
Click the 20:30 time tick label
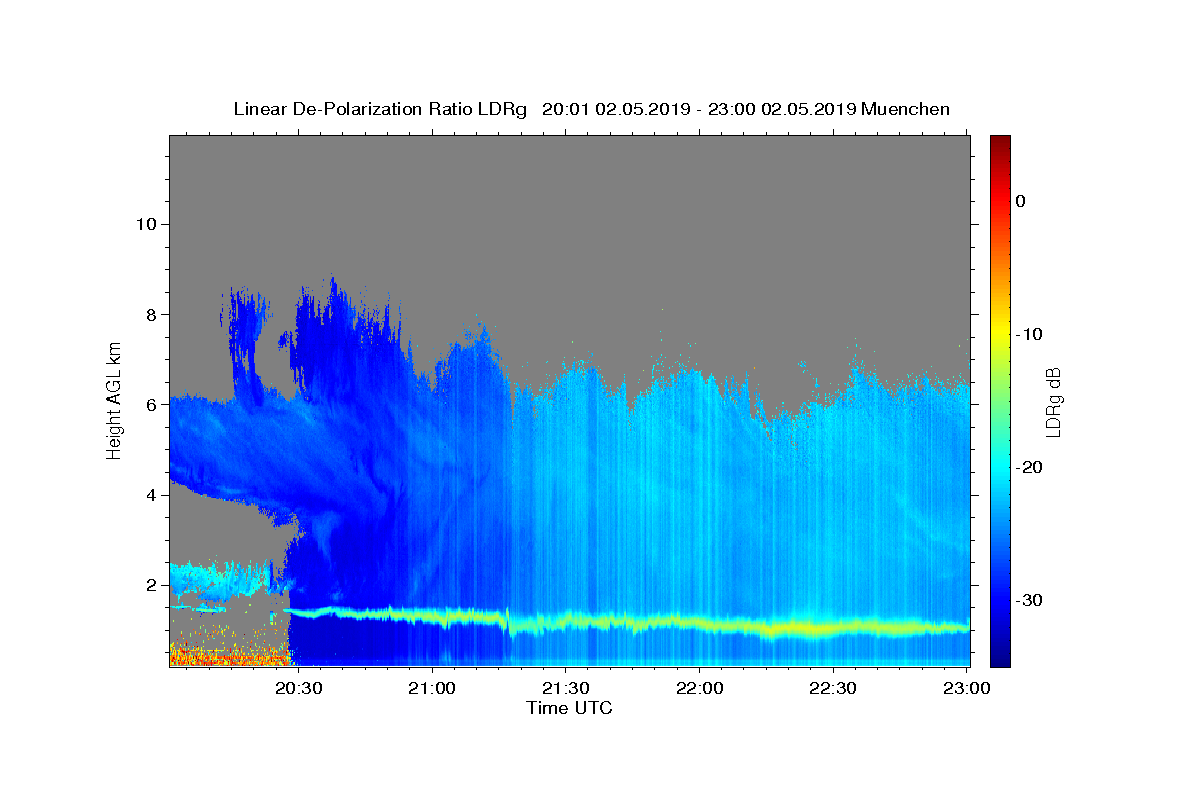tap(298, 688)
